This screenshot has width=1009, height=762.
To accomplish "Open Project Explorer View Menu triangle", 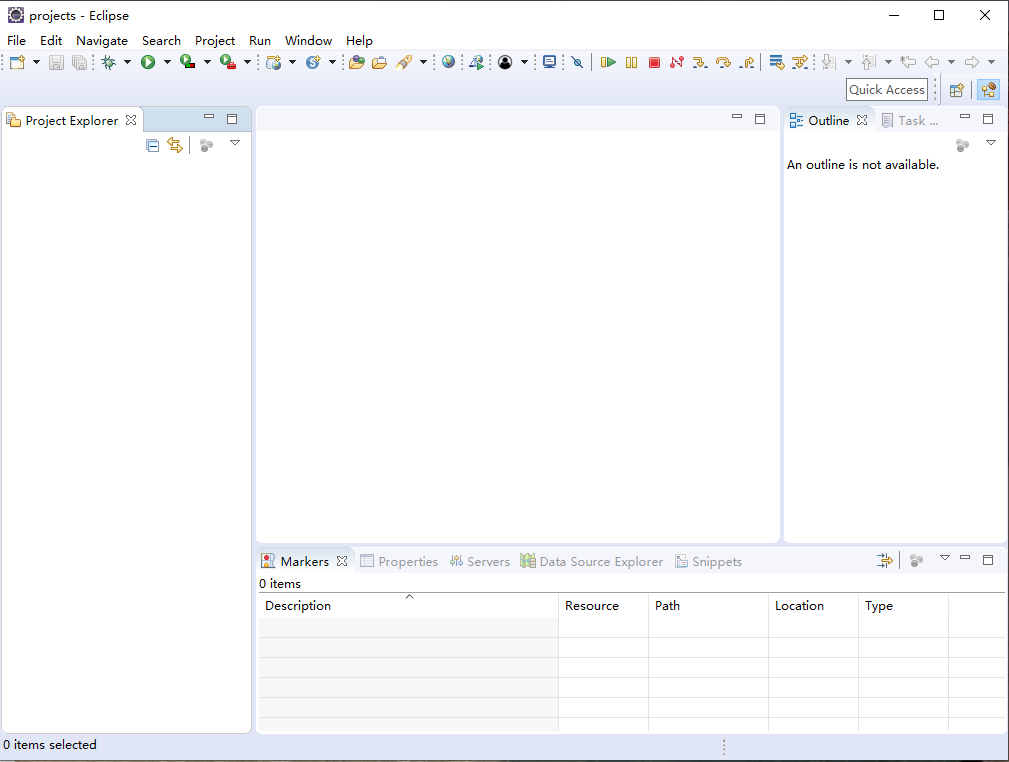I will 235,143.
